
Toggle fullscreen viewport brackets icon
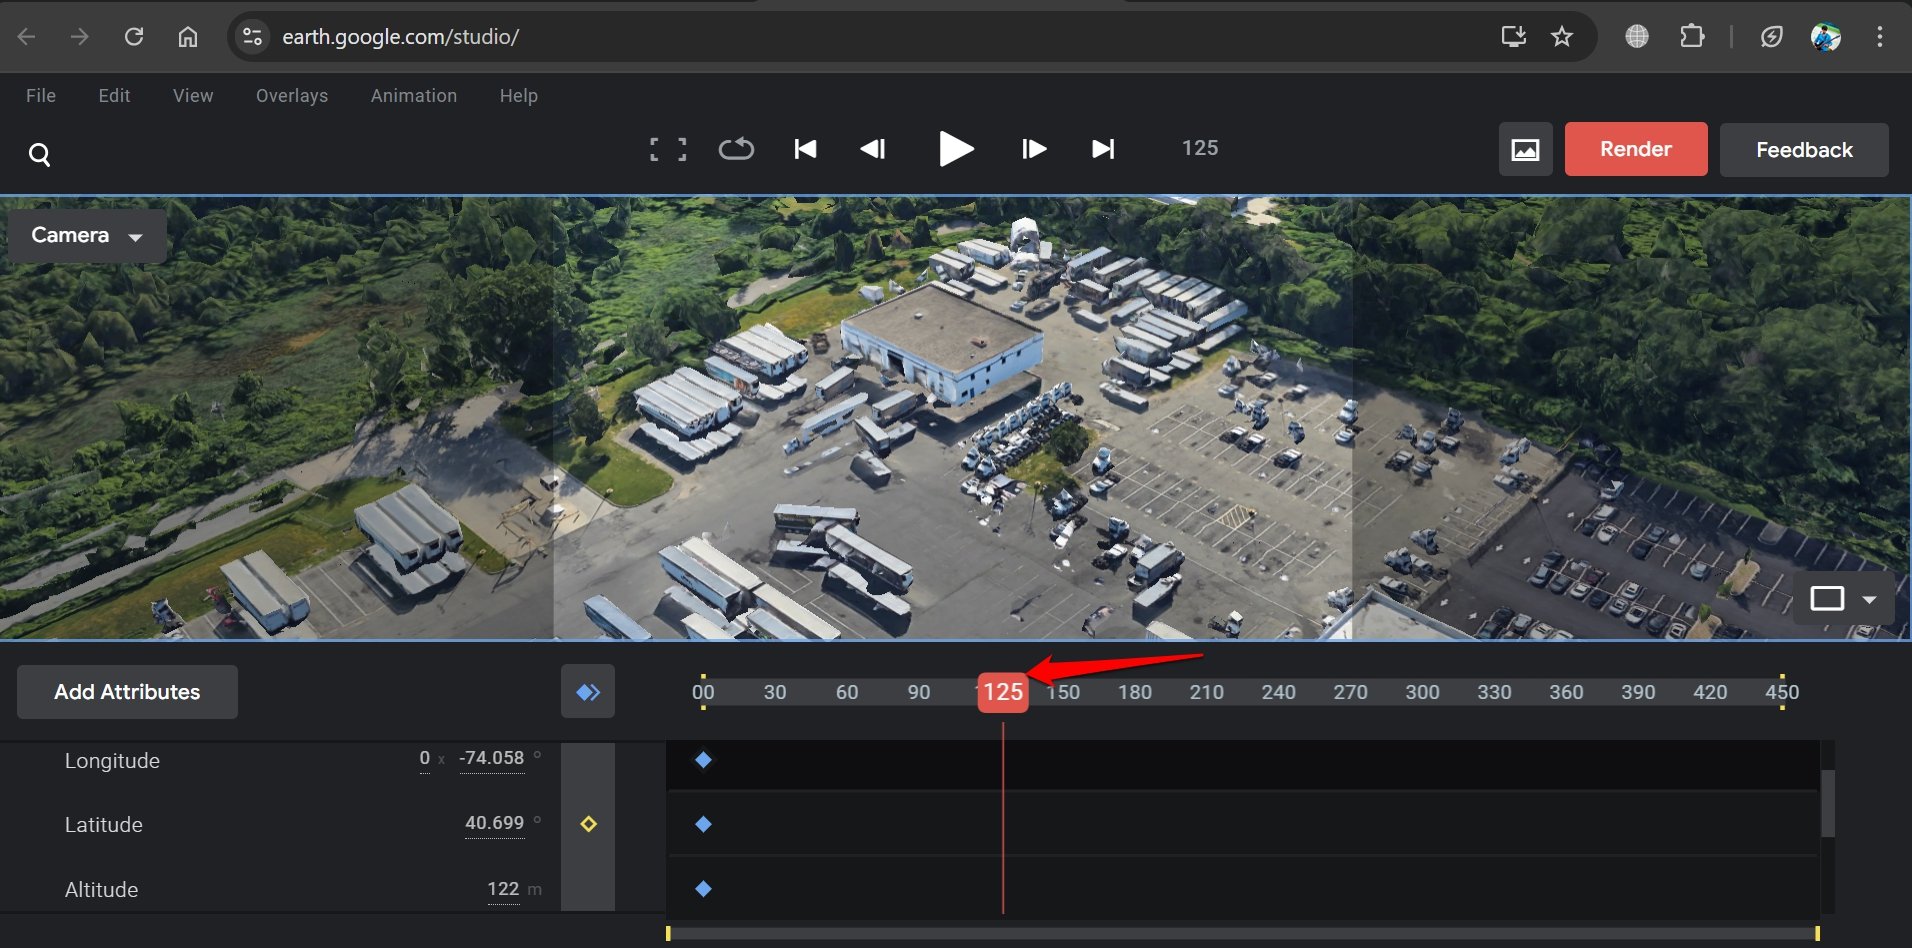click(668, 149)
